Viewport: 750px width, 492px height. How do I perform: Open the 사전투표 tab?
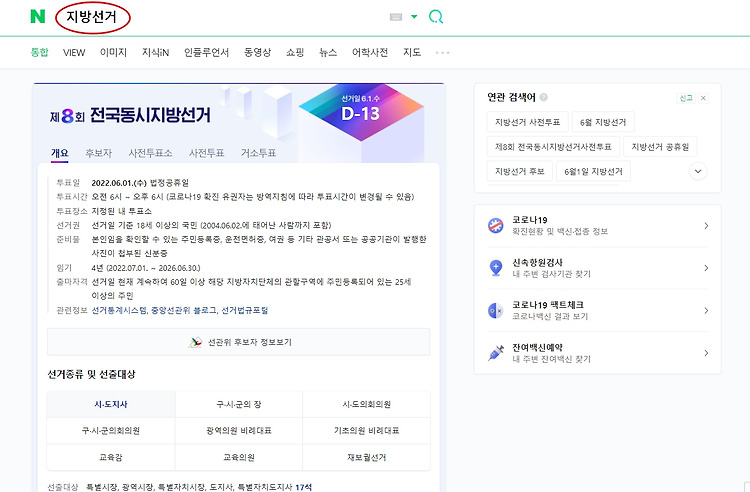[207, 153]
